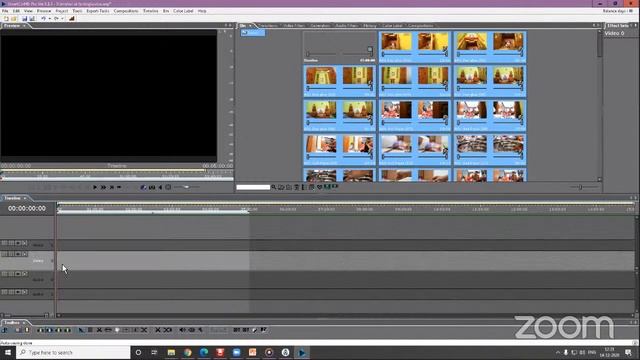This screenshot has height=360, width=640.
Task: Click the Bin search input field
Action: (253, 187)
